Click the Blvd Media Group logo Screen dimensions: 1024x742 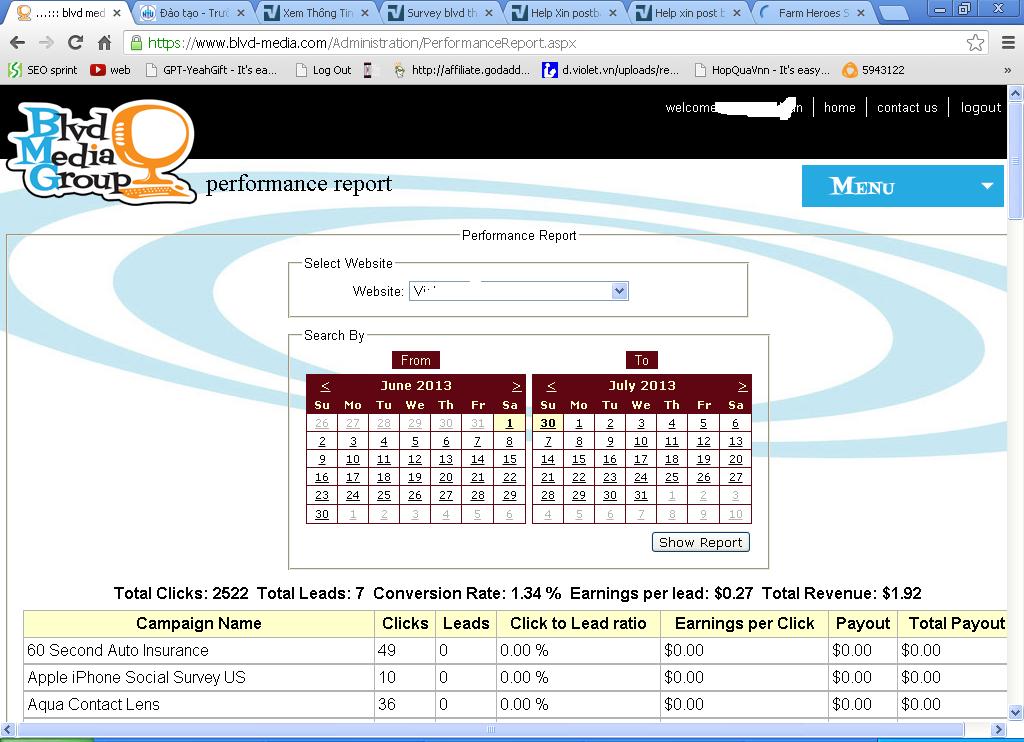(101, 152)
